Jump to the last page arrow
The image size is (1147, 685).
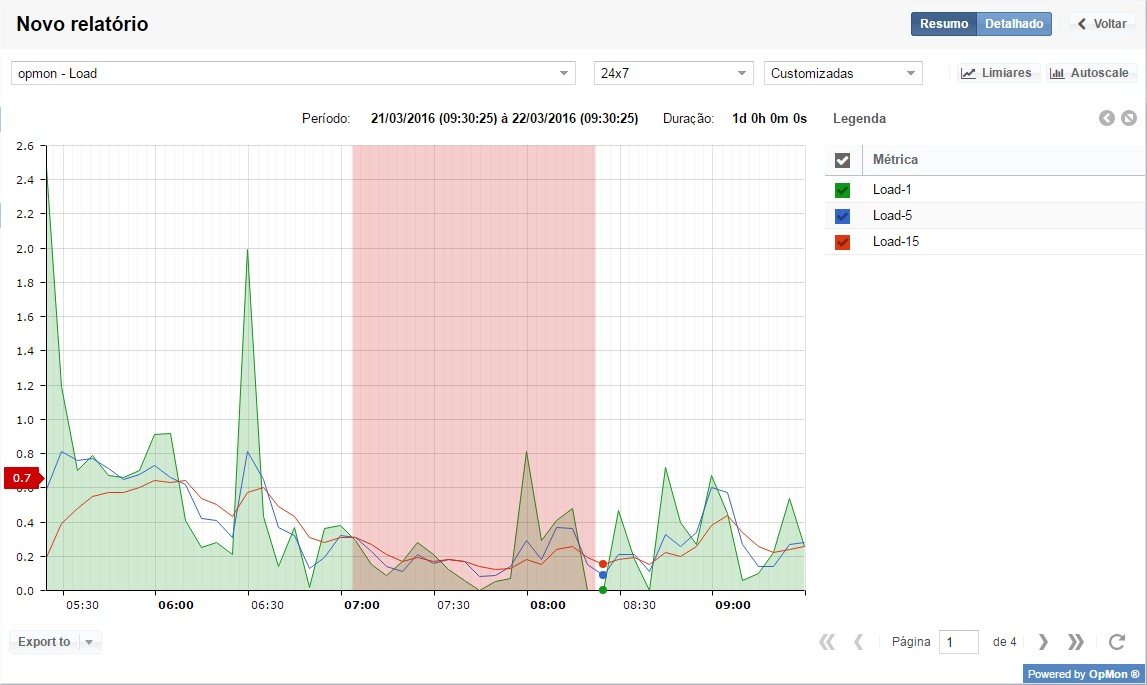click(1076, 642)
